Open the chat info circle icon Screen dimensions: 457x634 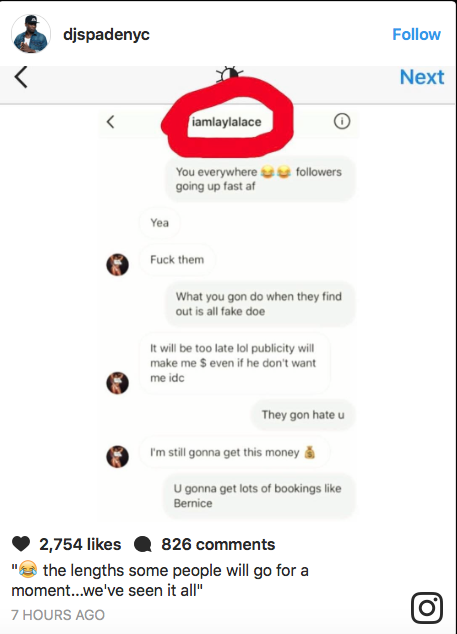point(342,121)
